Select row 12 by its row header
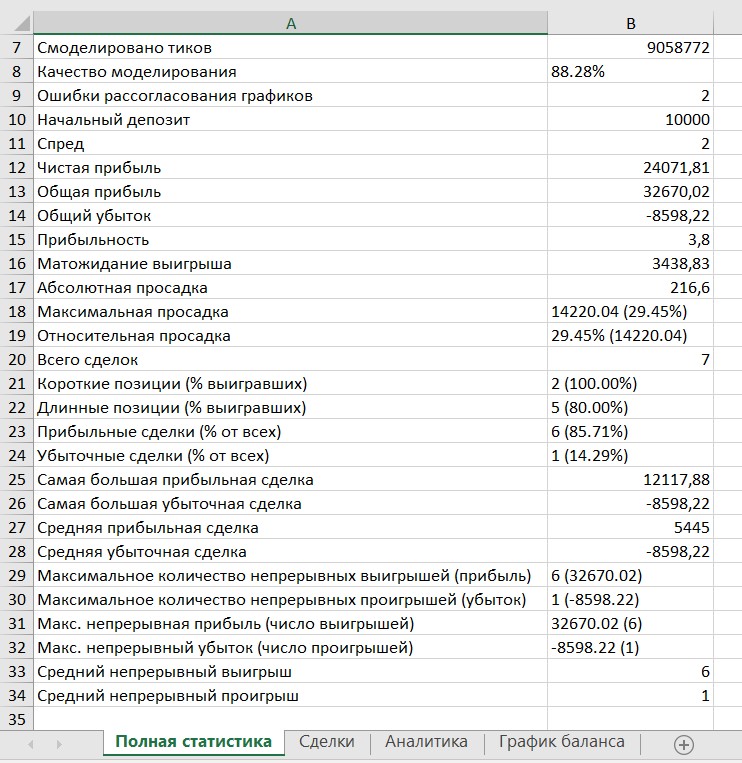This screenshot has height=763, width=742. pos(16,168)
